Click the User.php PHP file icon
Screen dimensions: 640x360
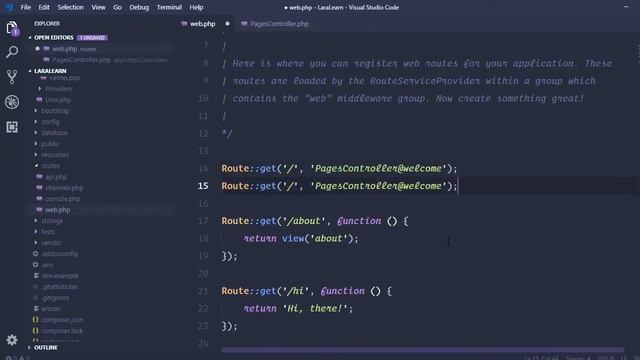pos(39,100)
